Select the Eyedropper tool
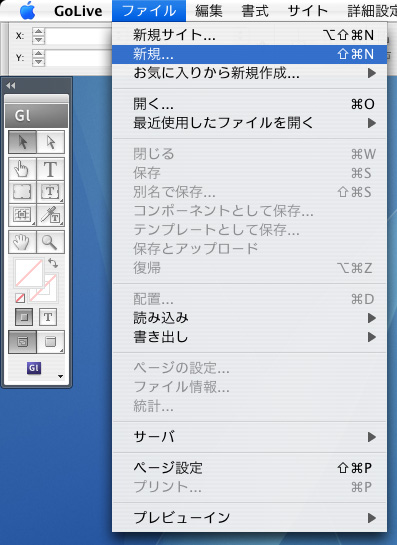This screenshot has height=545, width=397. (51, 215)
